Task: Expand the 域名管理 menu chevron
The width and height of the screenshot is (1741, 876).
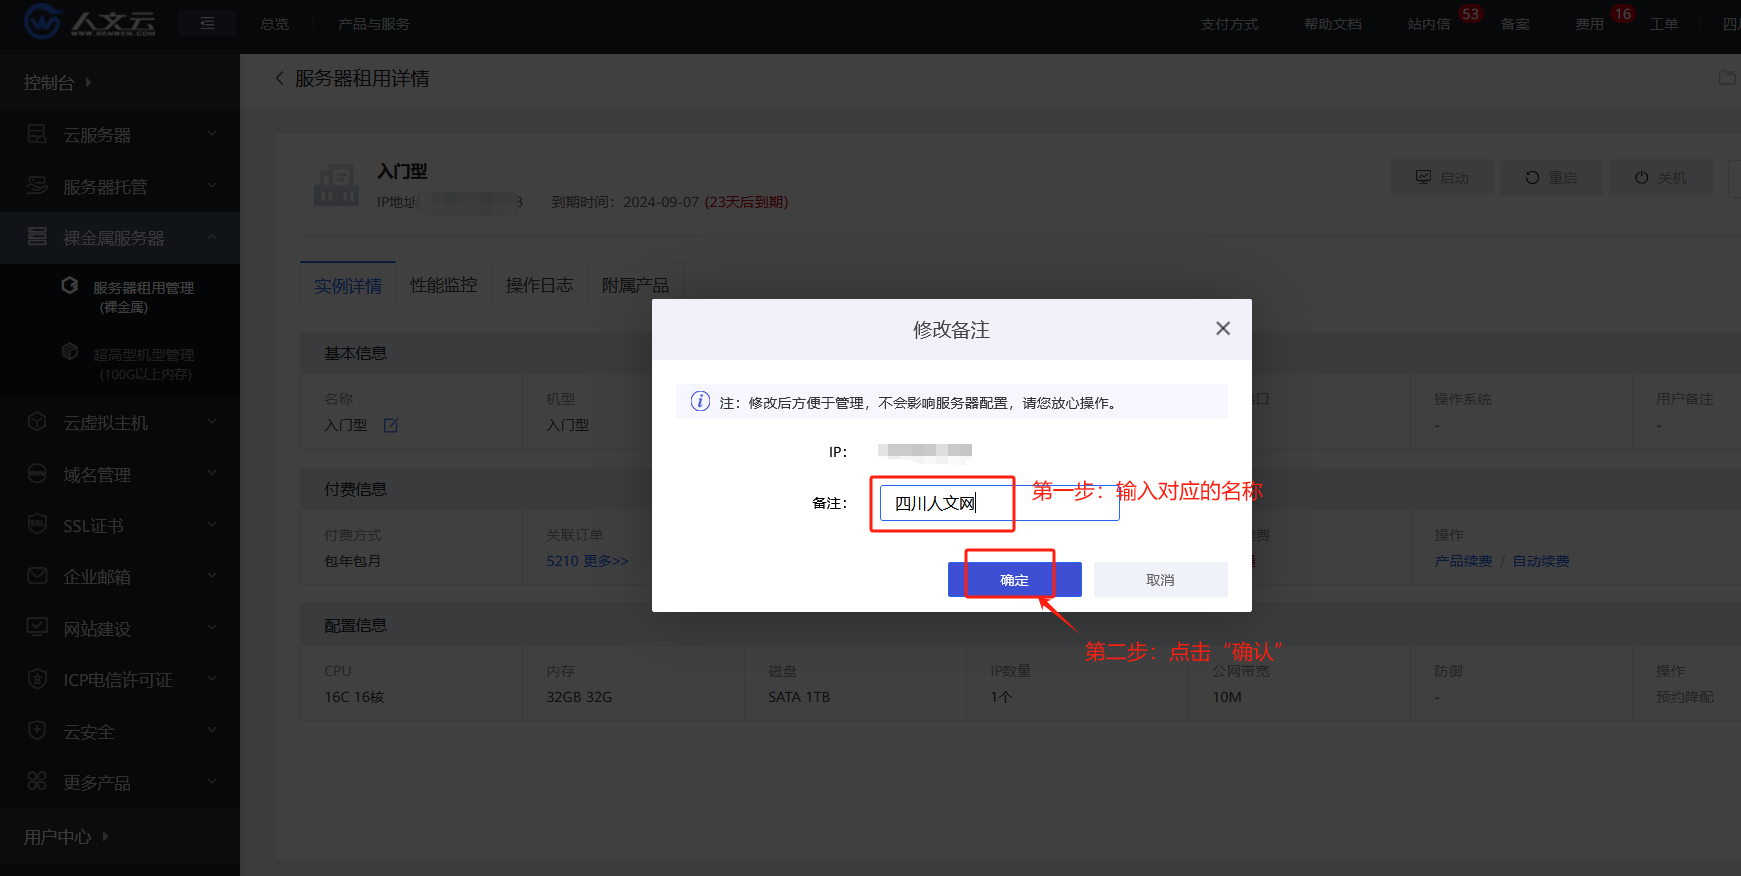Action: pyautogui.click(x=212, y=473)
